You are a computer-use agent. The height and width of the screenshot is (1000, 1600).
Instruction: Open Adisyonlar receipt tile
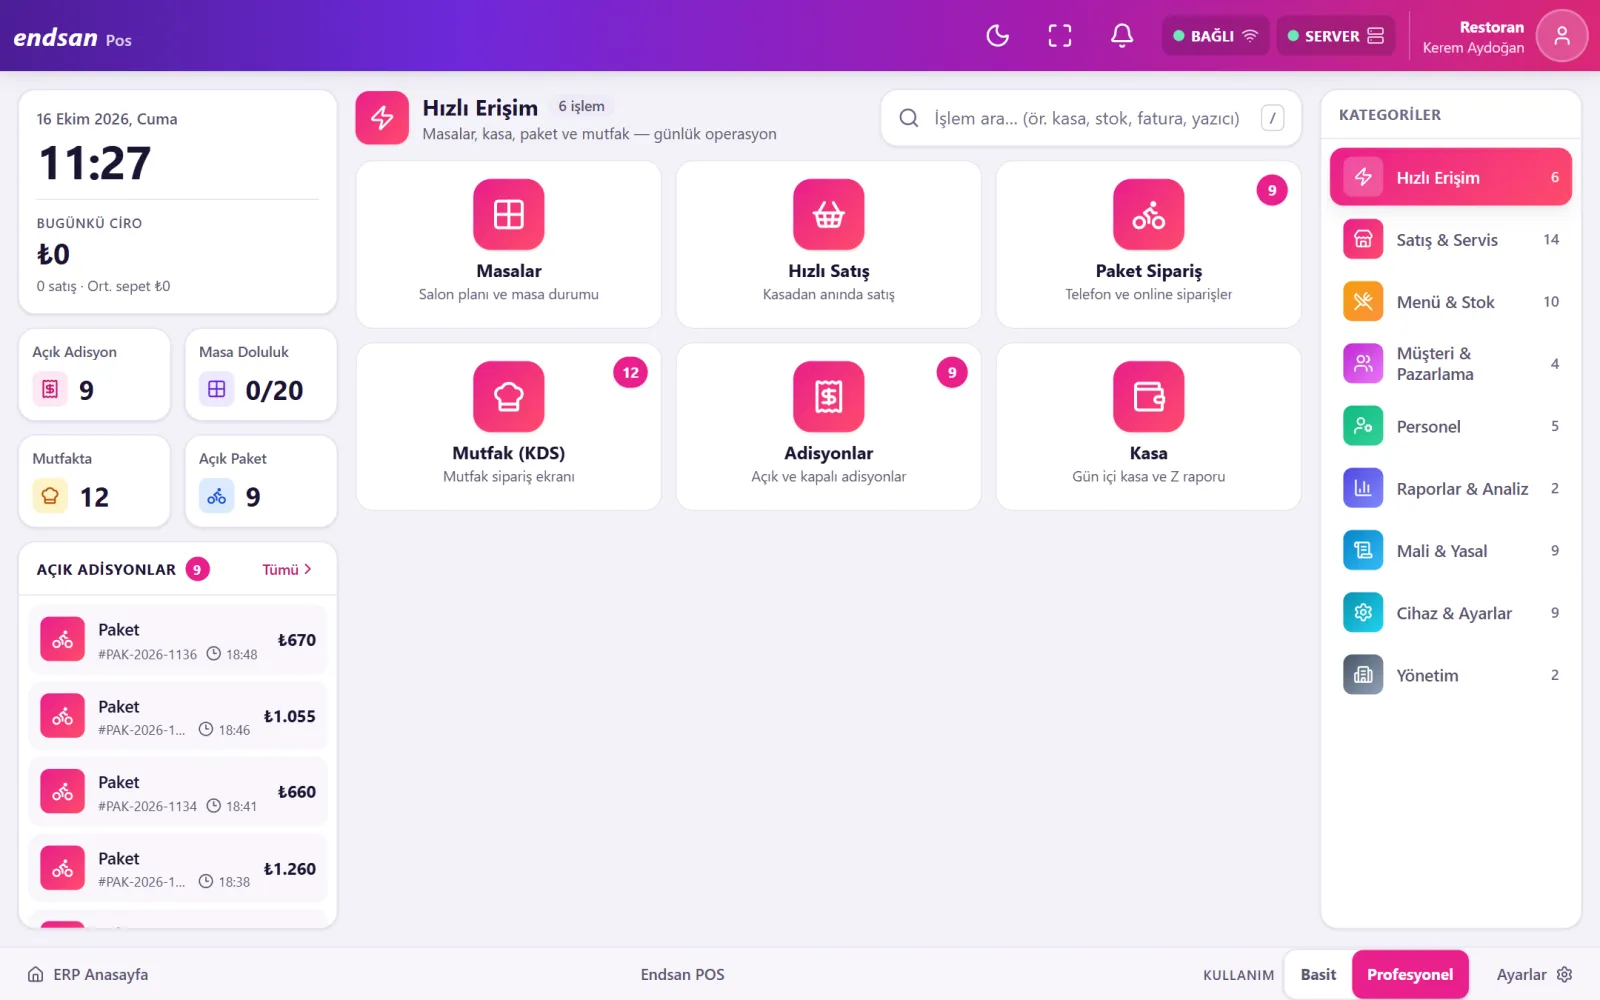tap(828, 426)
